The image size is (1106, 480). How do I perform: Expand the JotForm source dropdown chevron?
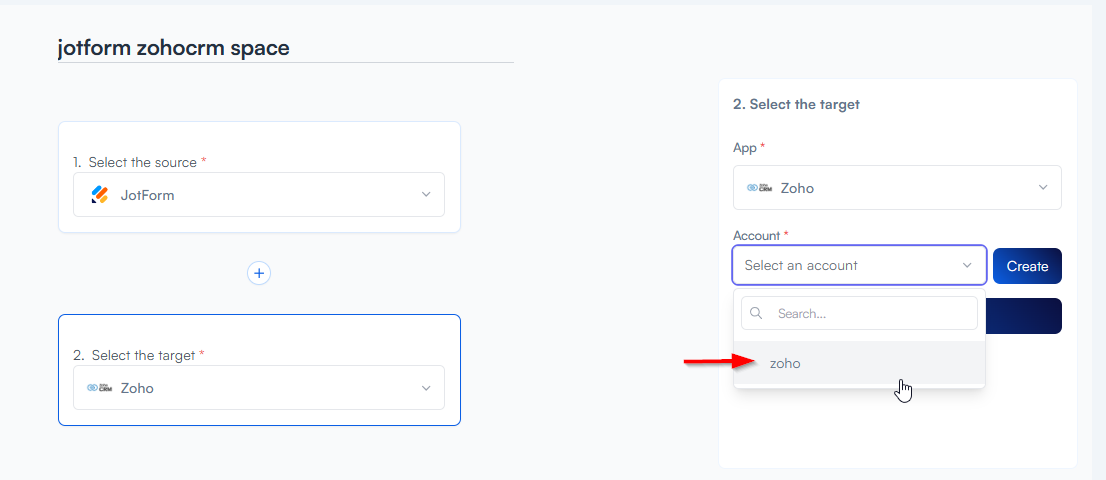426,195
